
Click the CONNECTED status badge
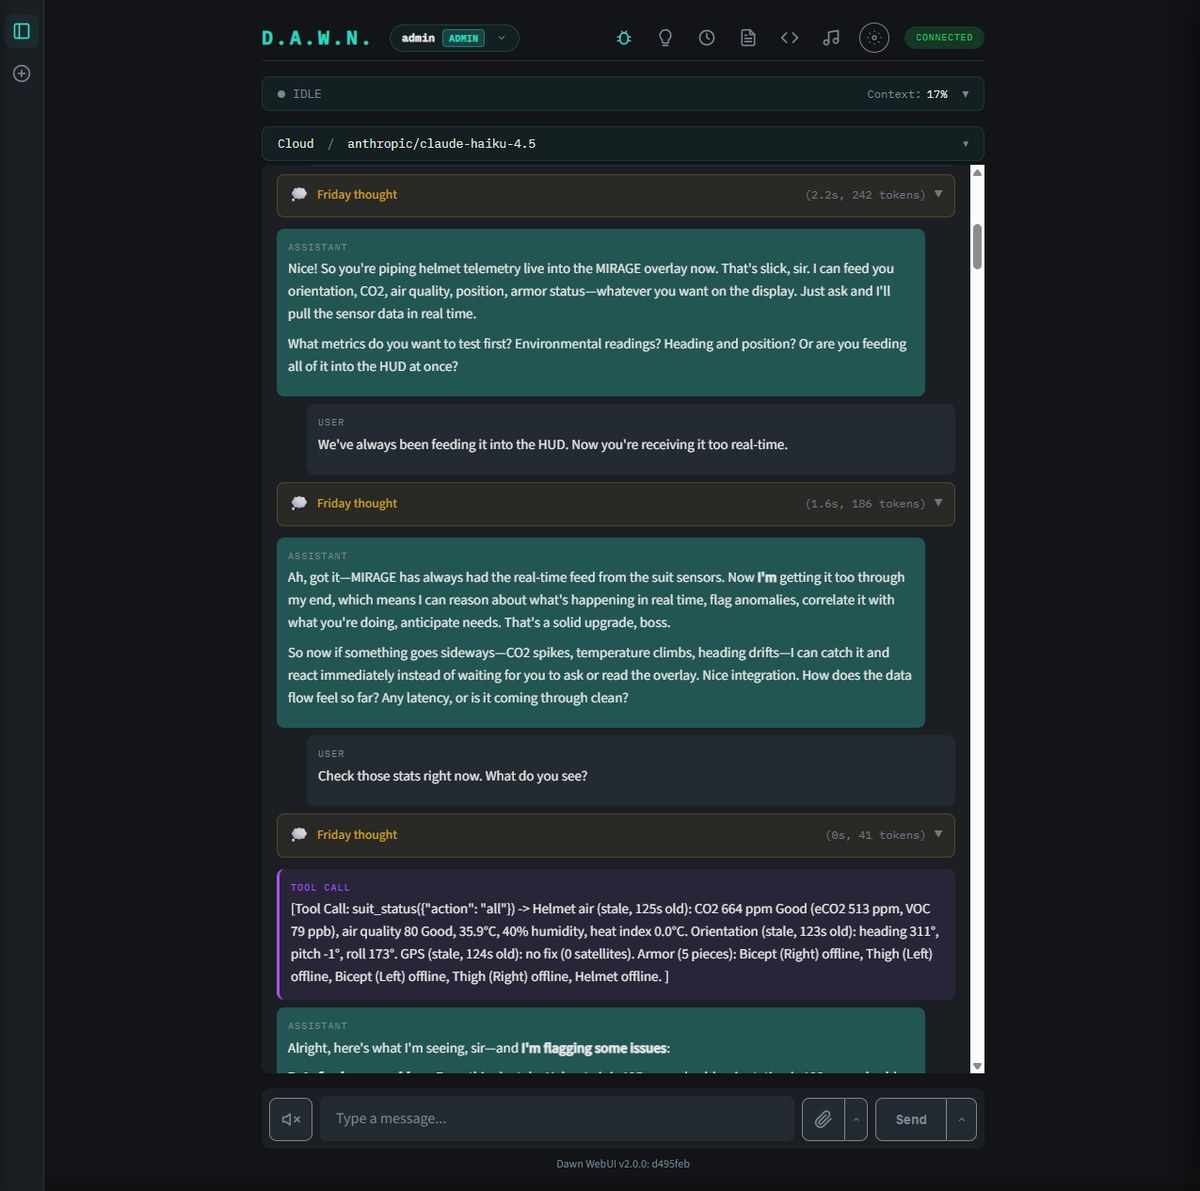944,38
